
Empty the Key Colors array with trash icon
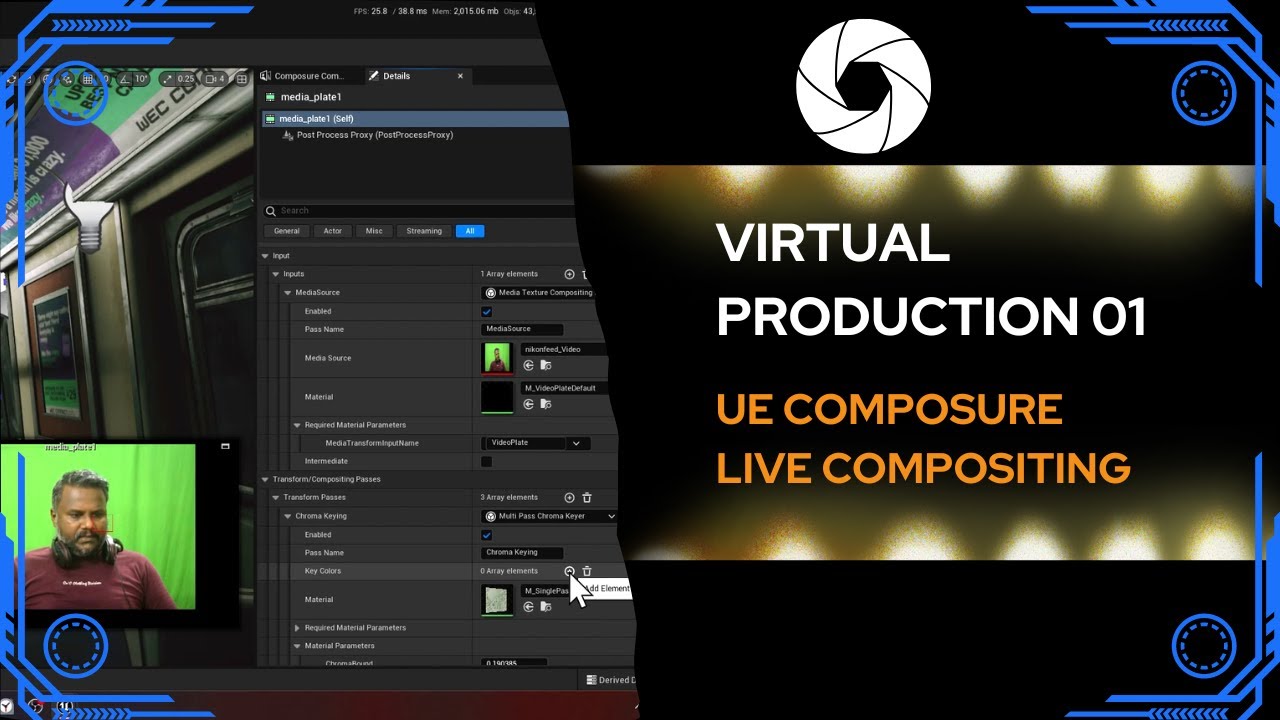pyautogui.click(x=587, y=571)
